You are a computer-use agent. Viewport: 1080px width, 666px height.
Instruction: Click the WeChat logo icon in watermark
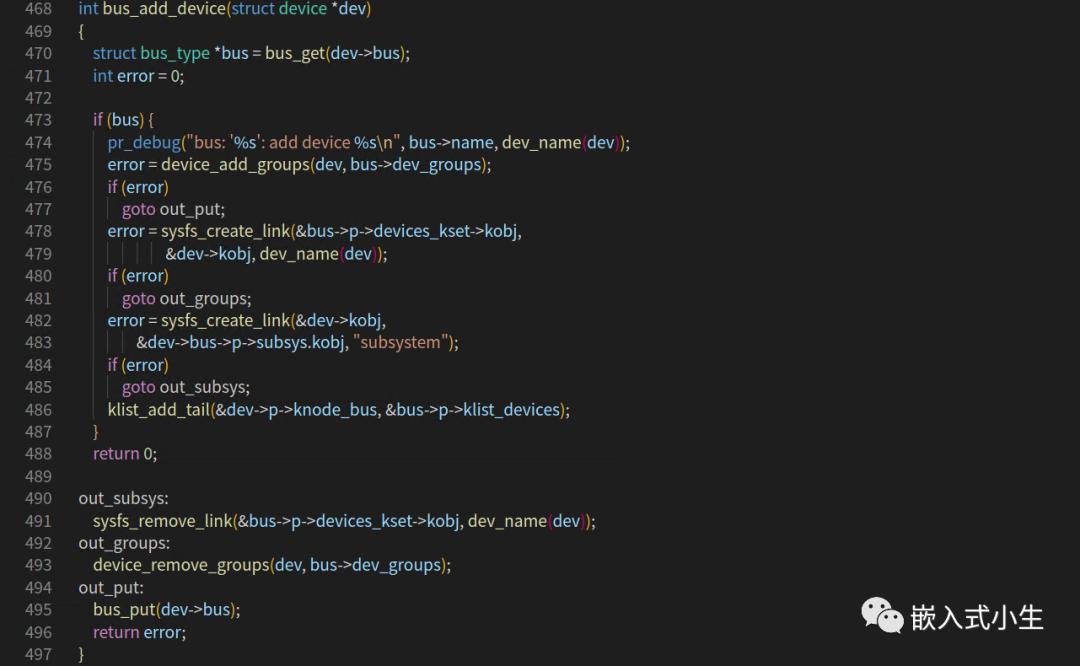tap(882, 615)
